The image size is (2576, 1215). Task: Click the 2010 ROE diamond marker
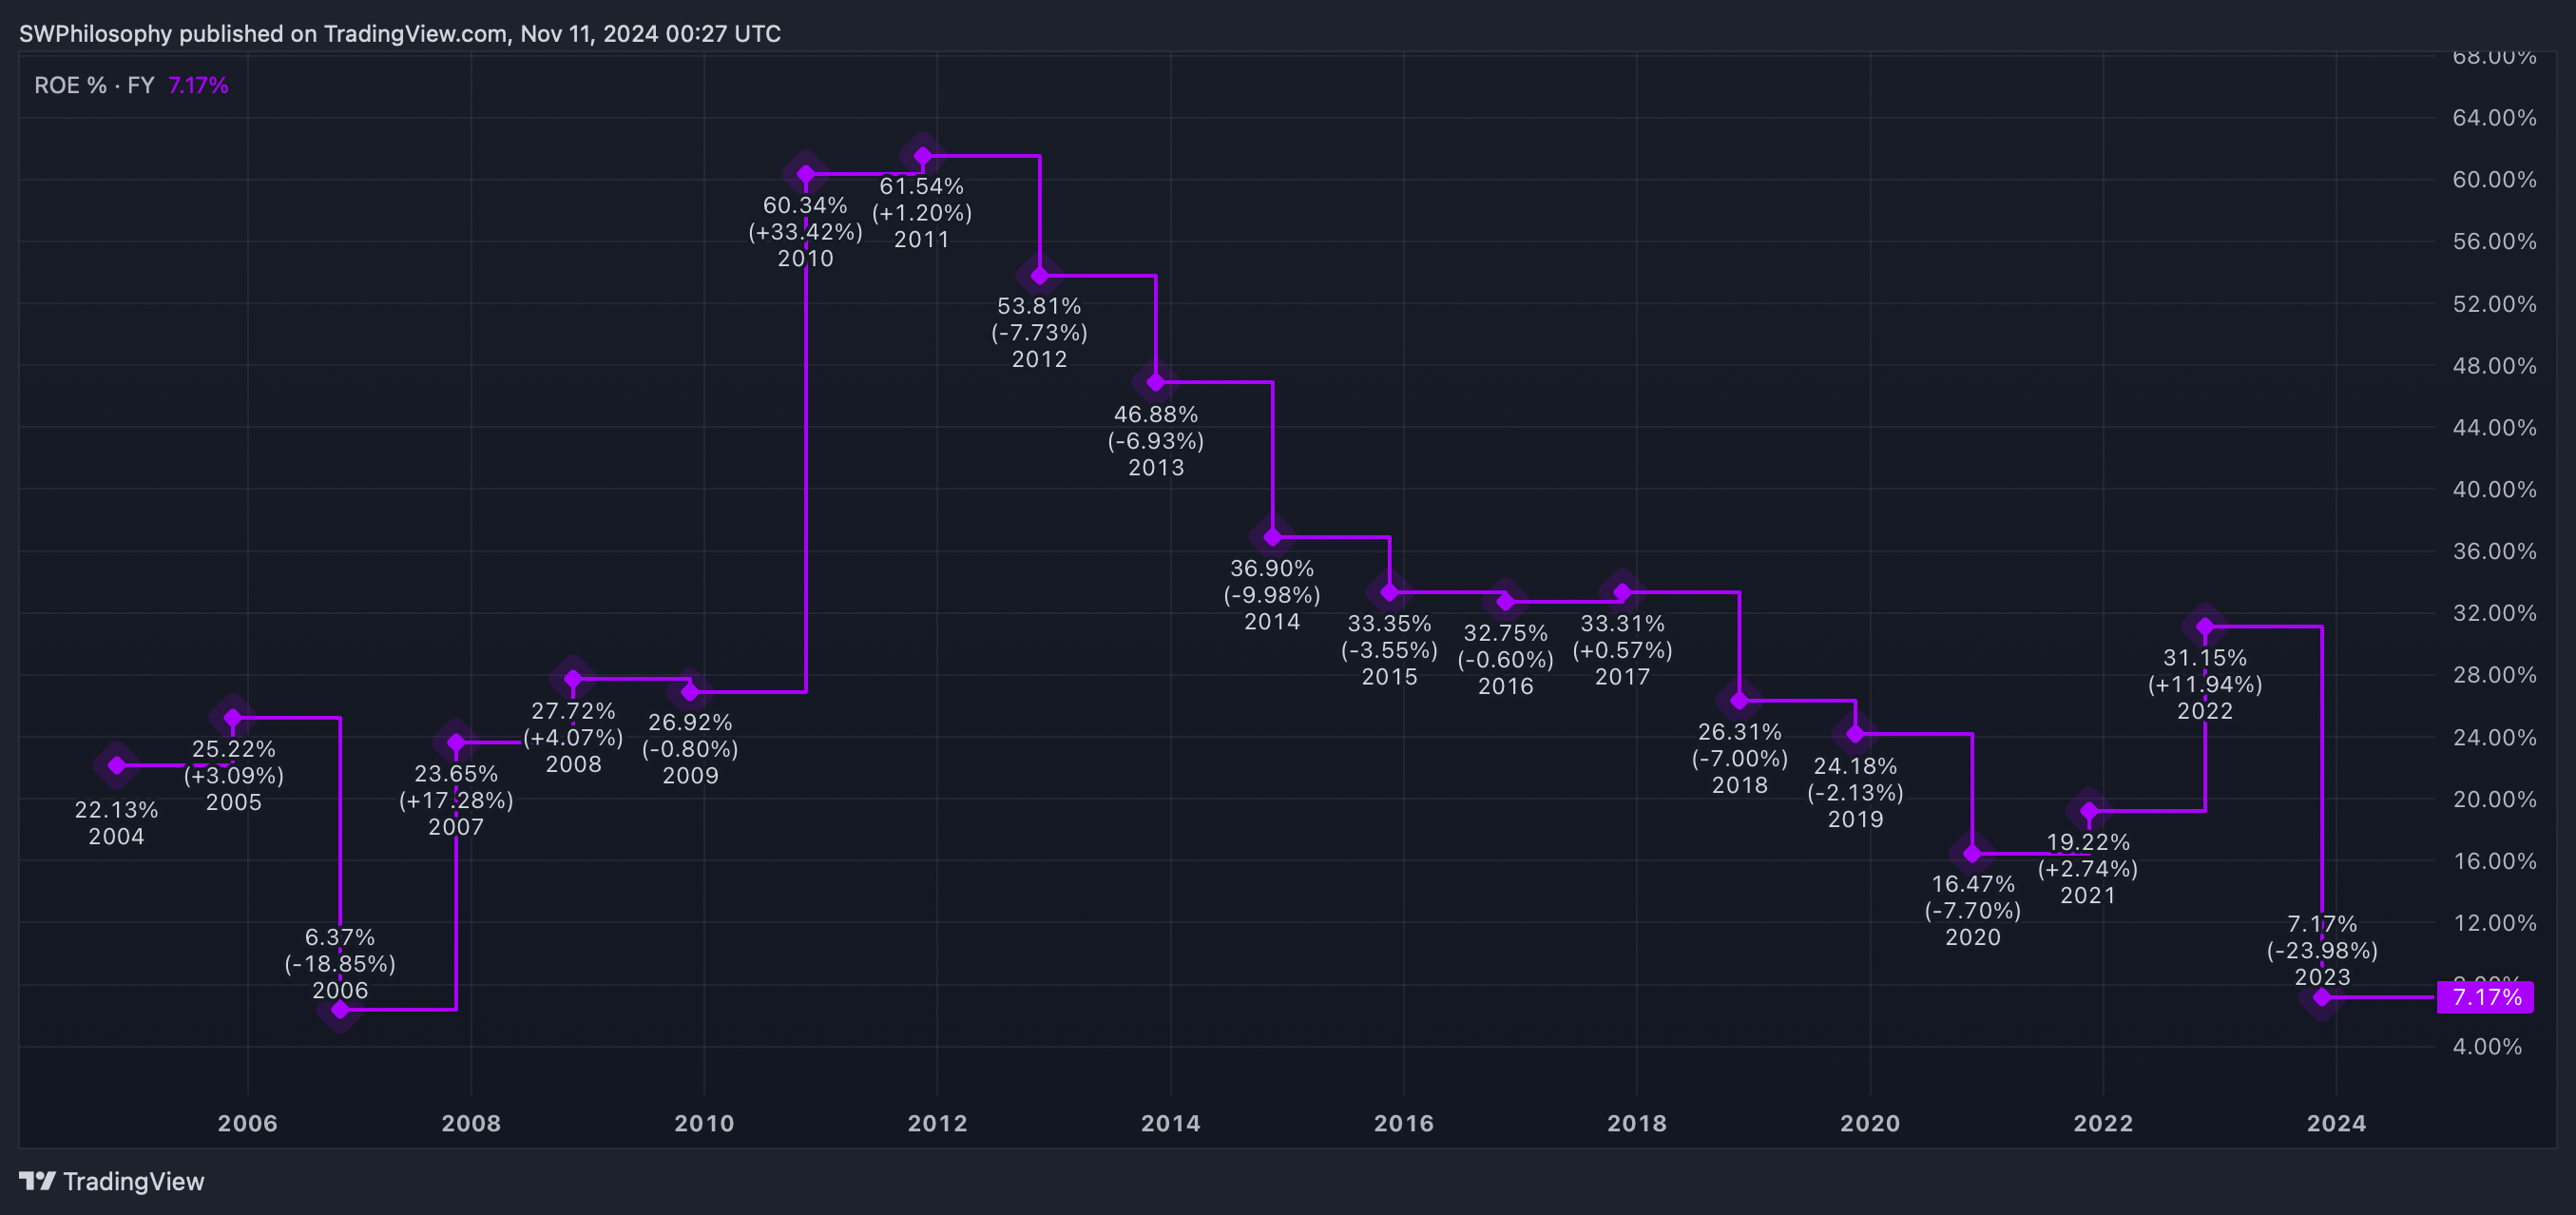pos(806,174)
